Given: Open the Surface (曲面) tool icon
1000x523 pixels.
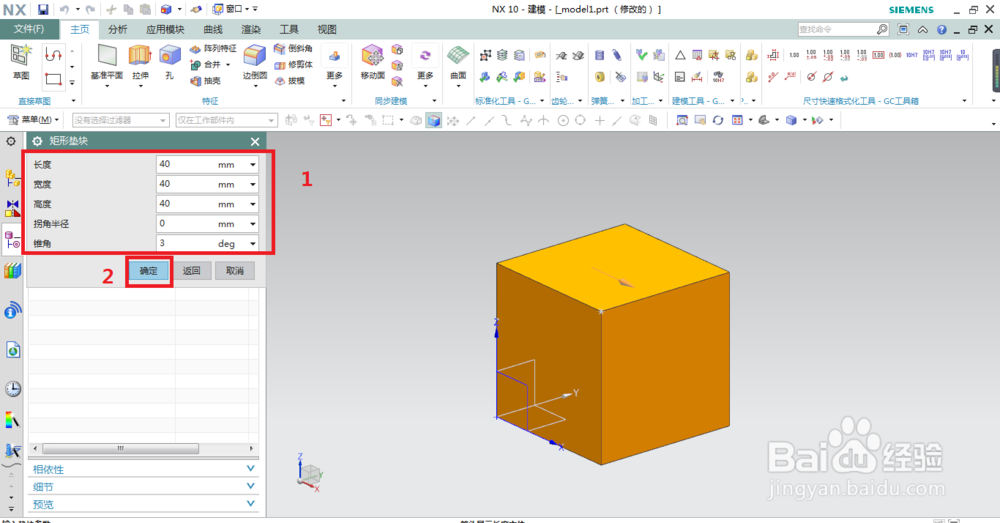Looking at the screenshot, I should pyautogui.click(x=458, y=55).
